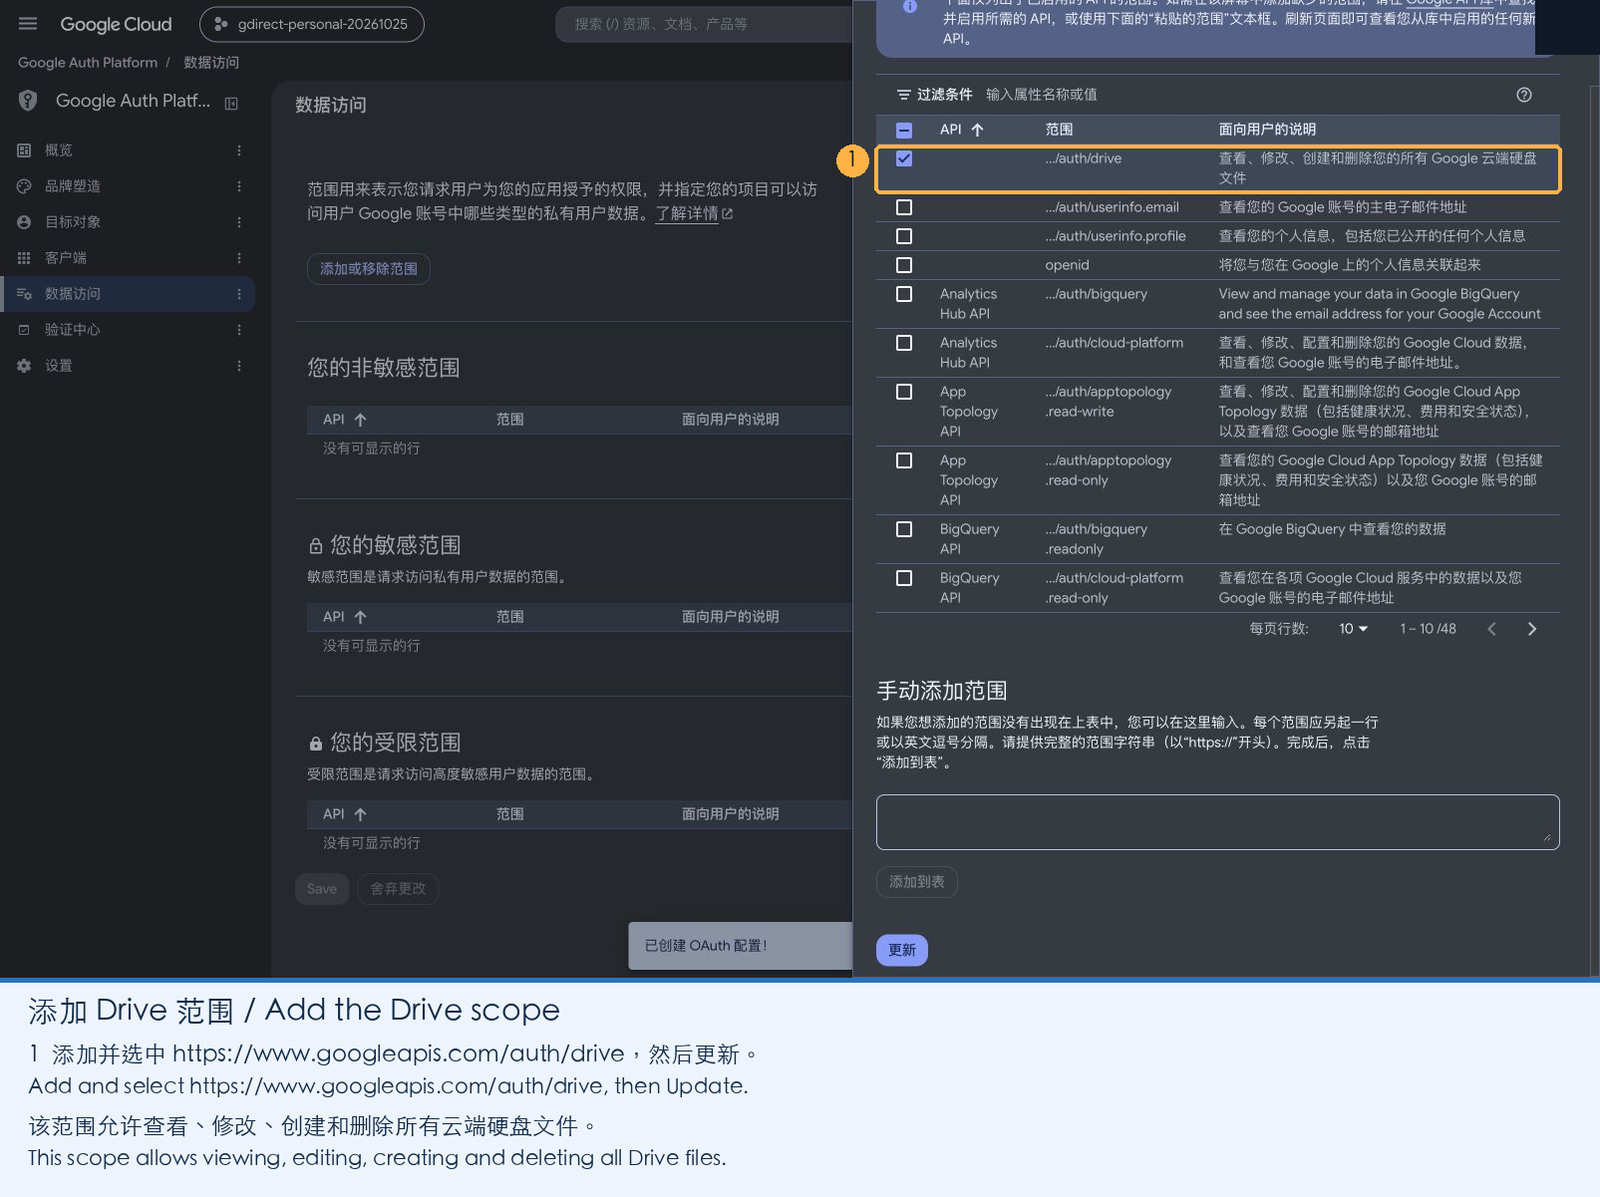The image size is (1600, 1197).
Task: Open the rows per page dropdown
Action: click(1353, 629)
